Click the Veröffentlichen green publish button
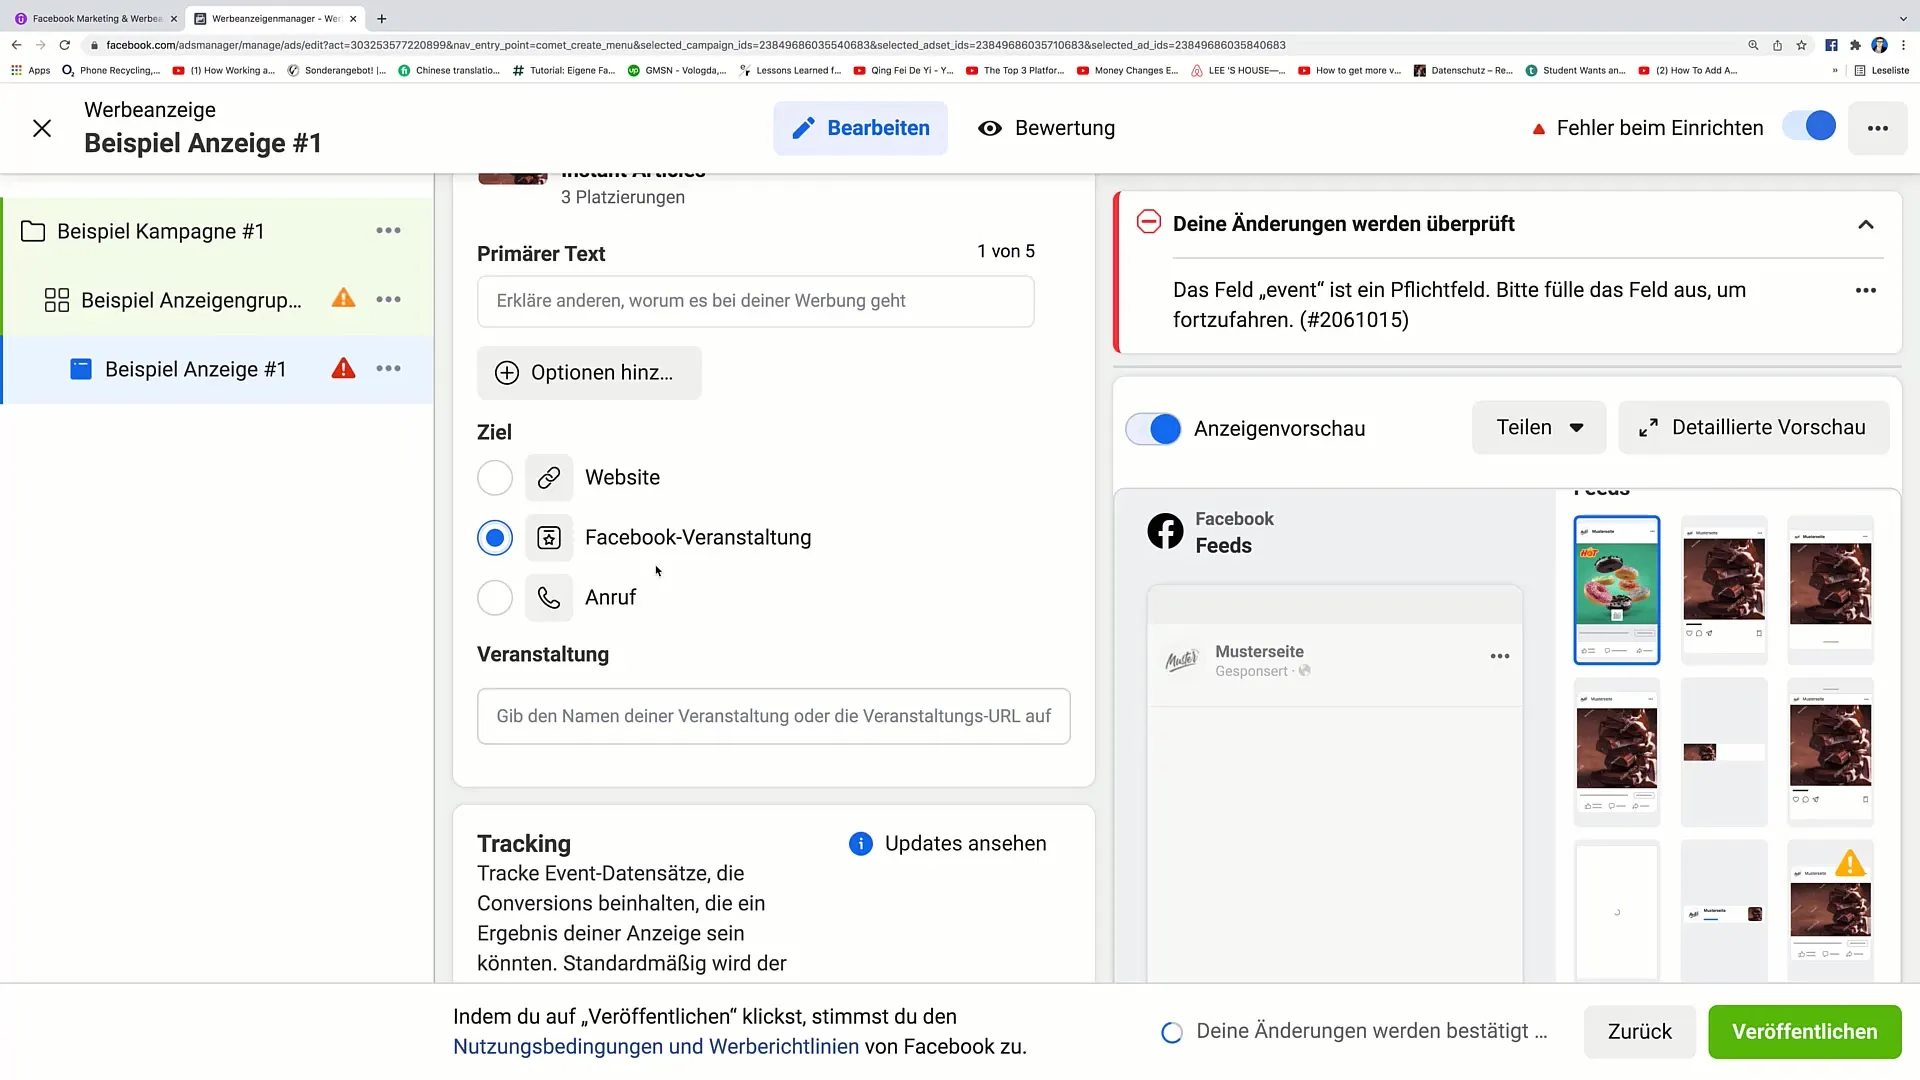This screenshot has width=1920, height=1080. tap(1805, 1031)
